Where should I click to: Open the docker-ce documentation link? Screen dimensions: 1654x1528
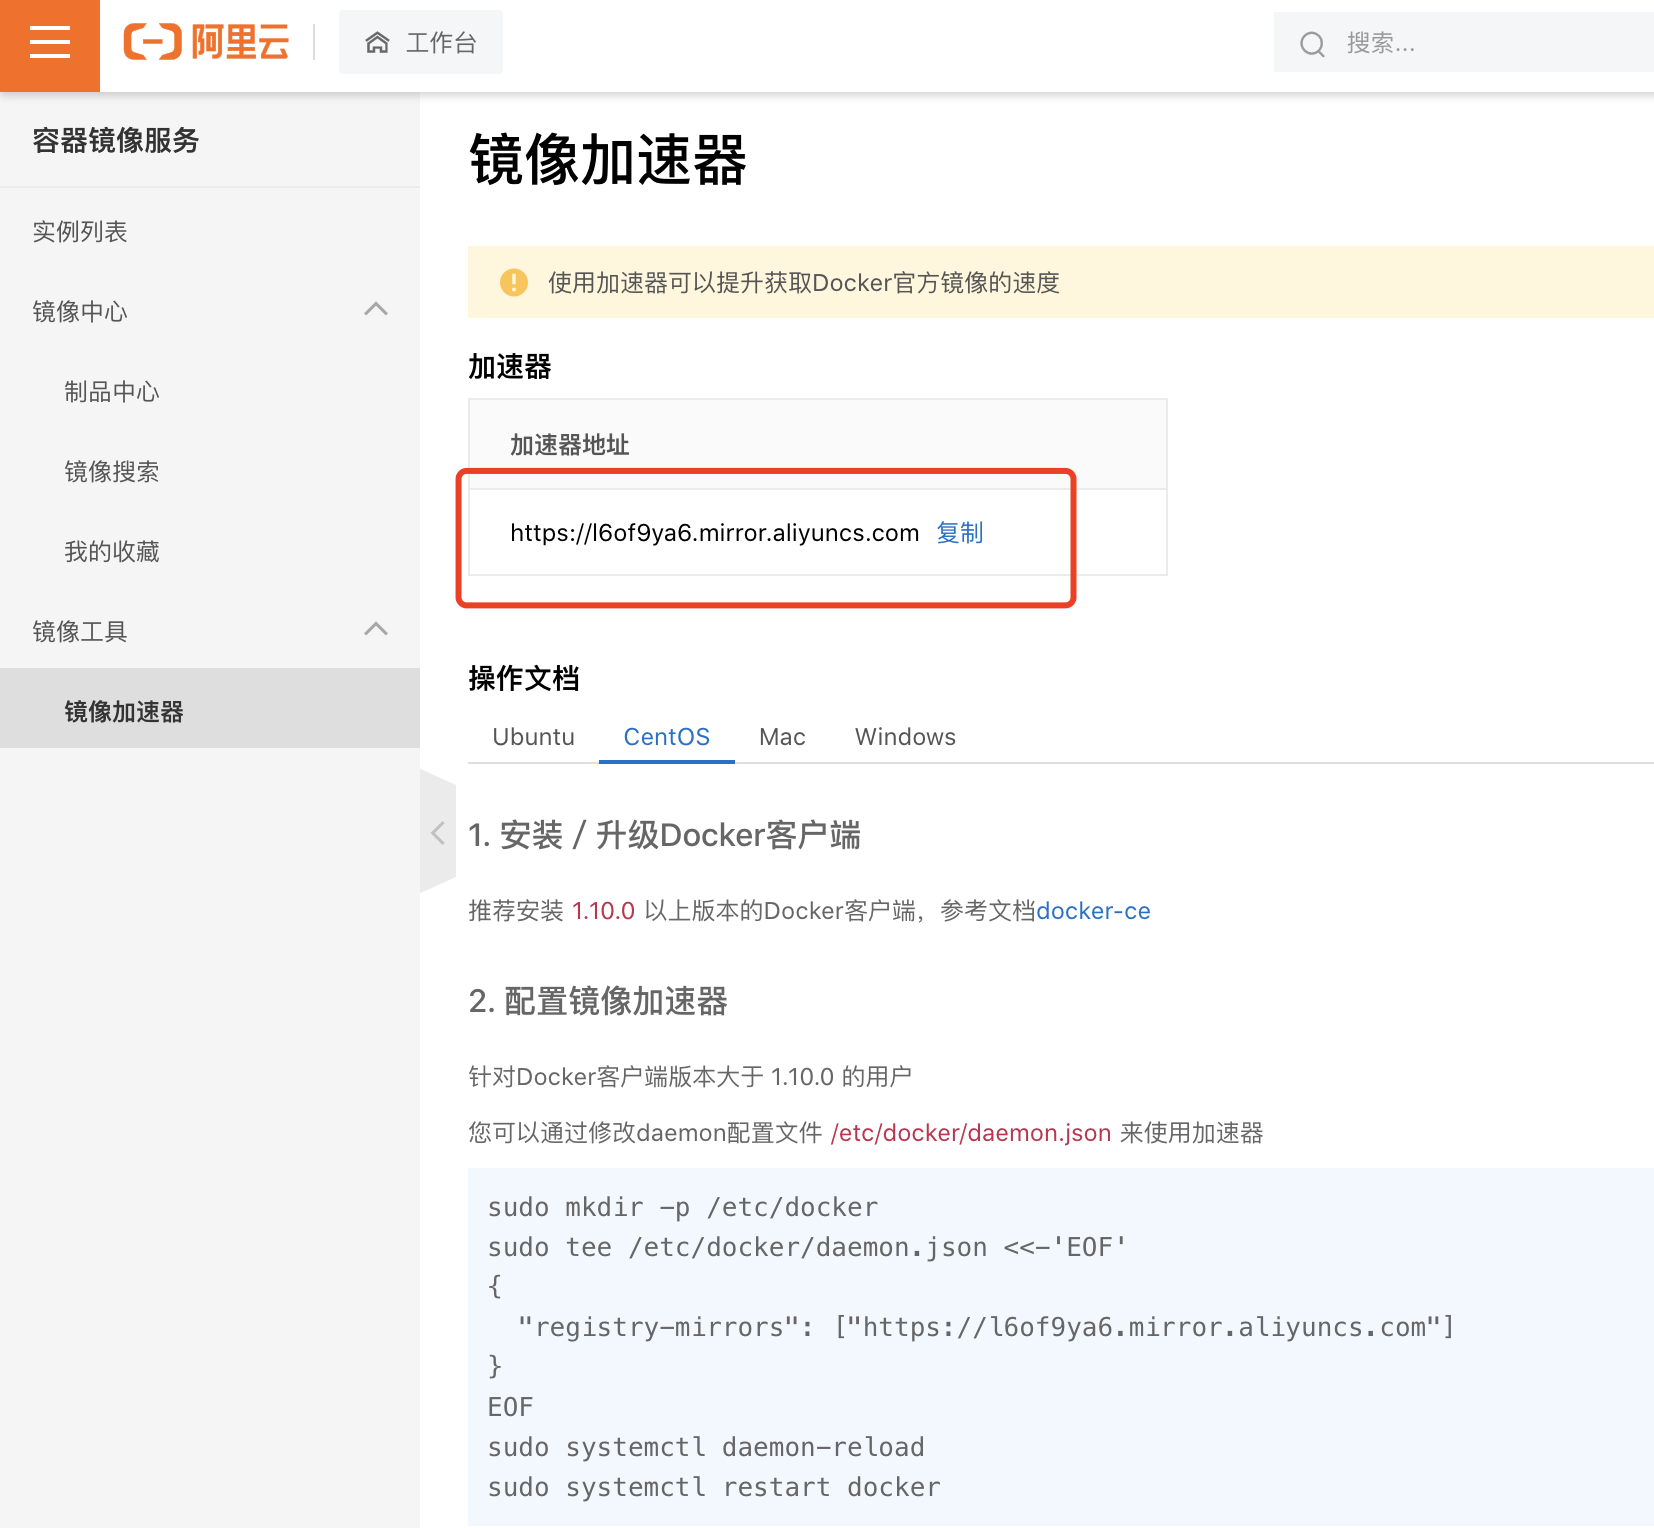(x=1093, y=911)
